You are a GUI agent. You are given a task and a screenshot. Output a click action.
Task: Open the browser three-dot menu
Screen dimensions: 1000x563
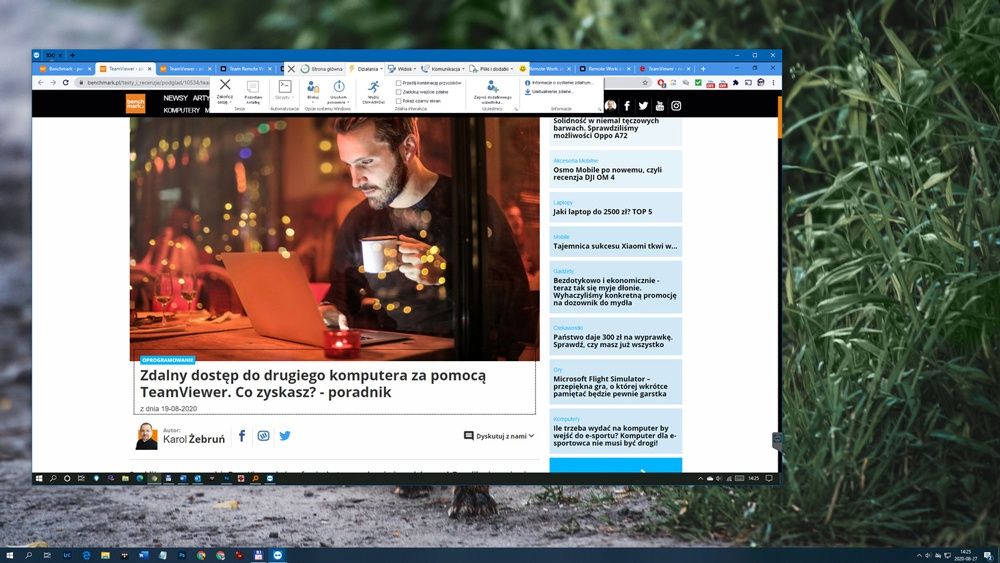773,83
